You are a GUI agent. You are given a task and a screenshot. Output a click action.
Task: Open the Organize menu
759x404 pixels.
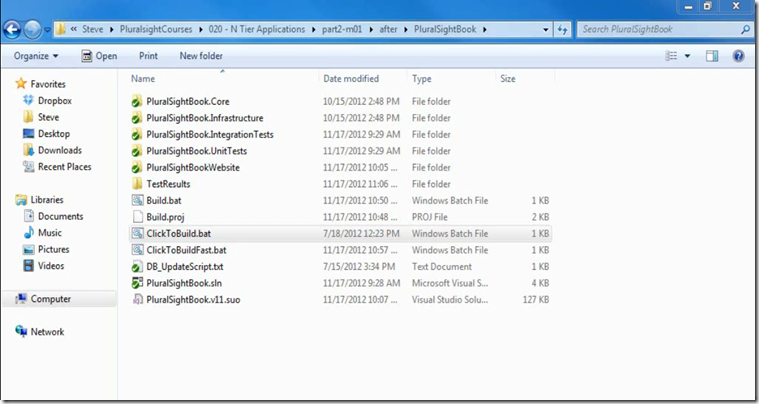tap(36, 56)
